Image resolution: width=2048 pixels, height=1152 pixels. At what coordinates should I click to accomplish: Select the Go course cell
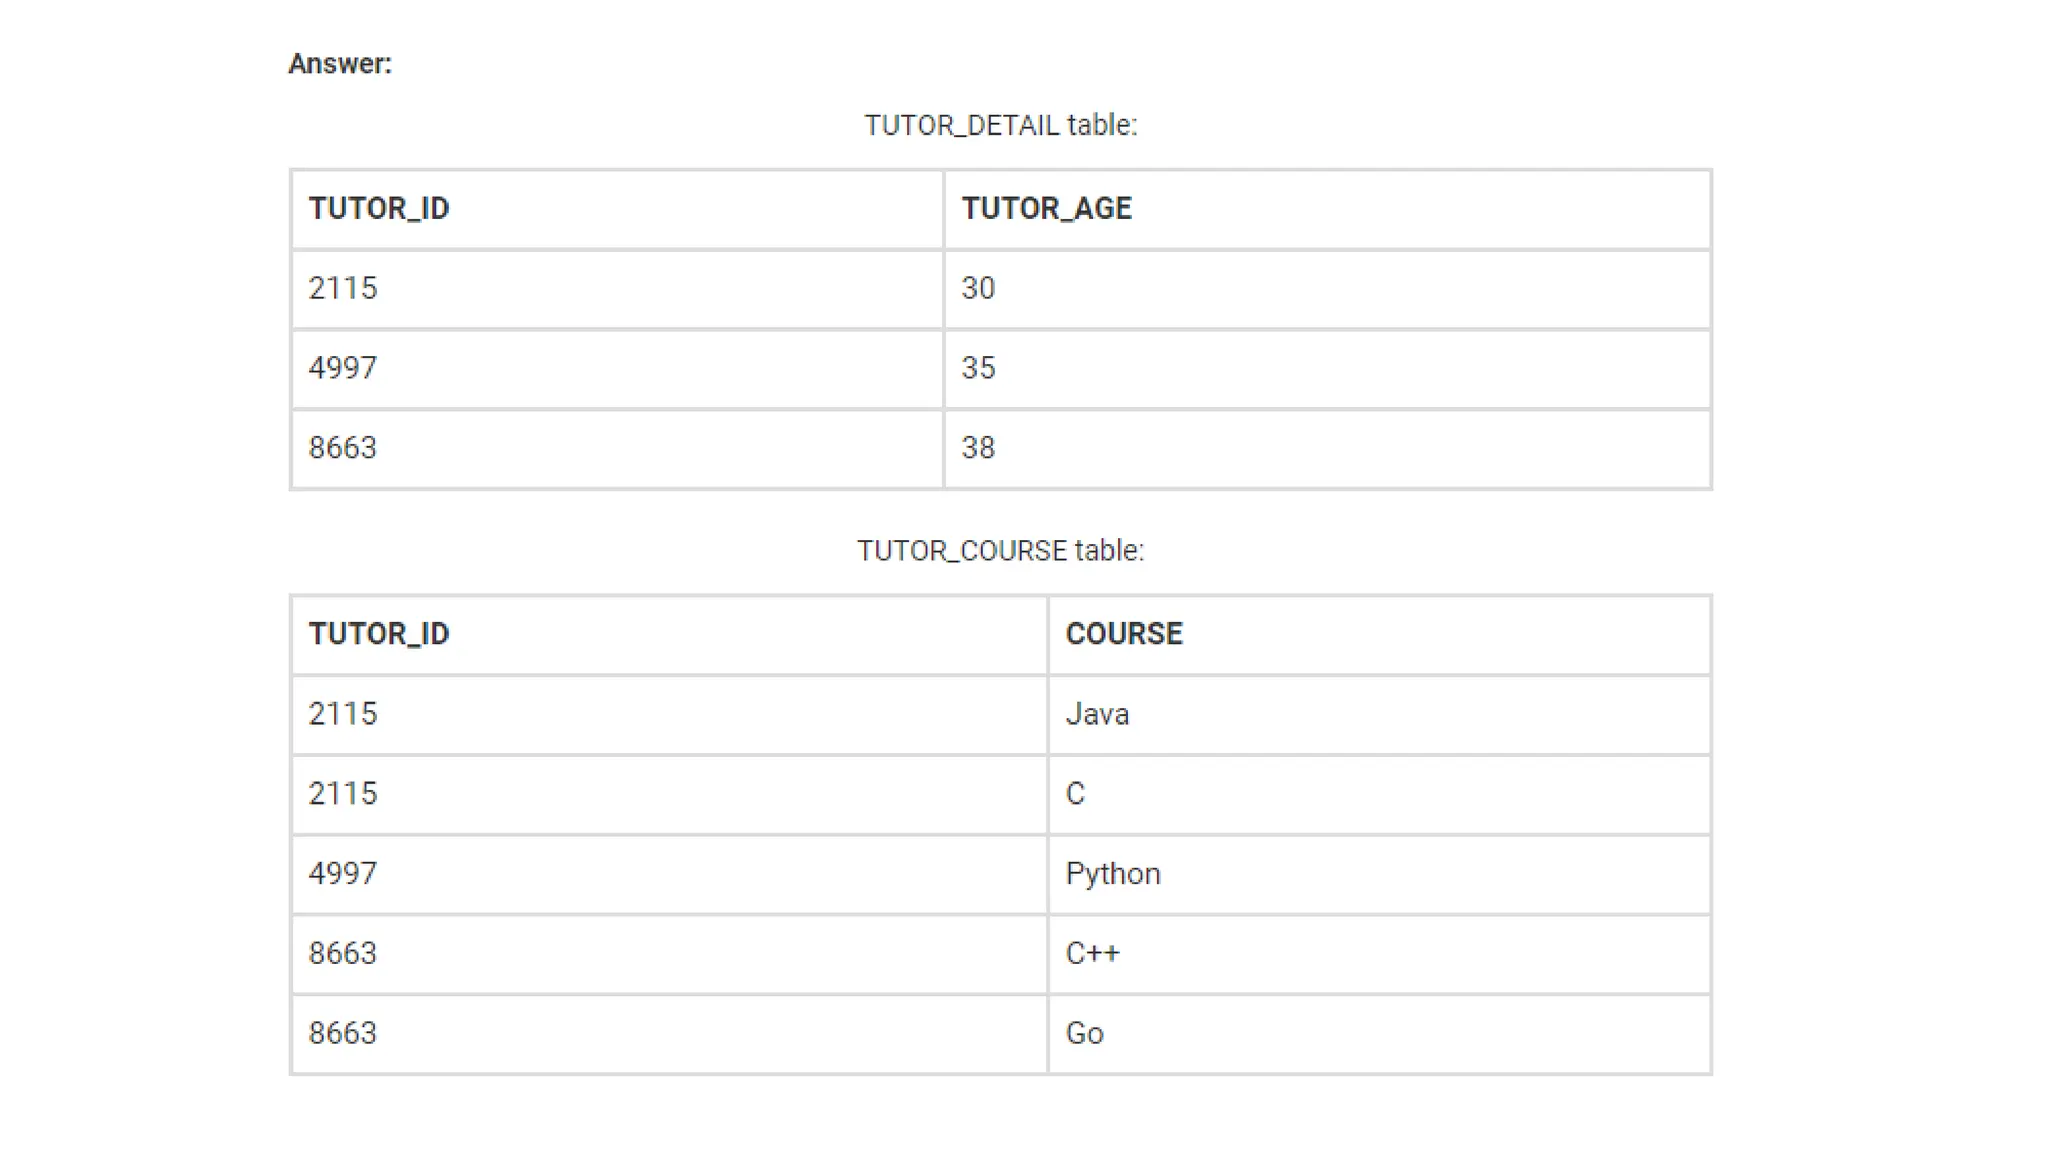1084,1034
